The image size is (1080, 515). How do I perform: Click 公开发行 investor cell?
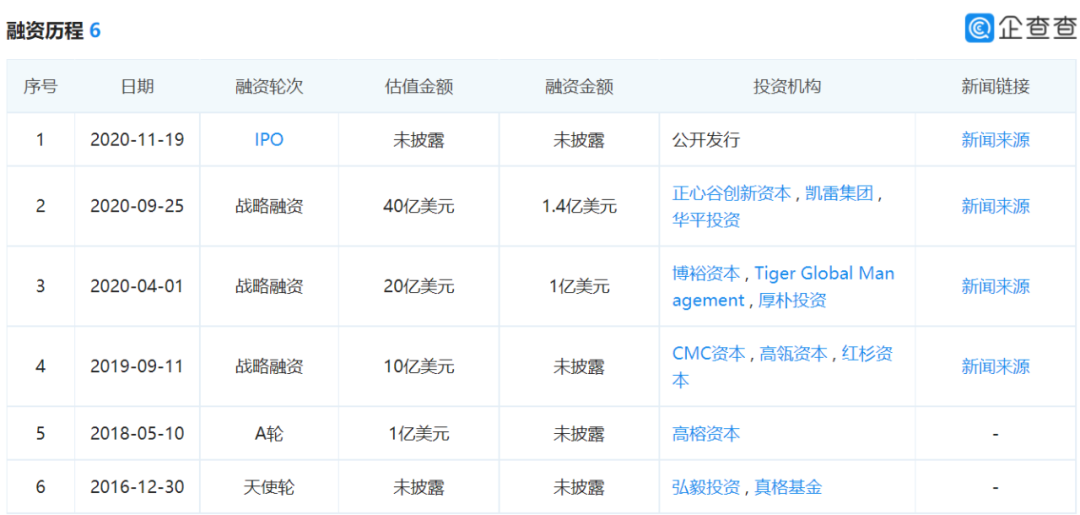[x=706, y=140]
